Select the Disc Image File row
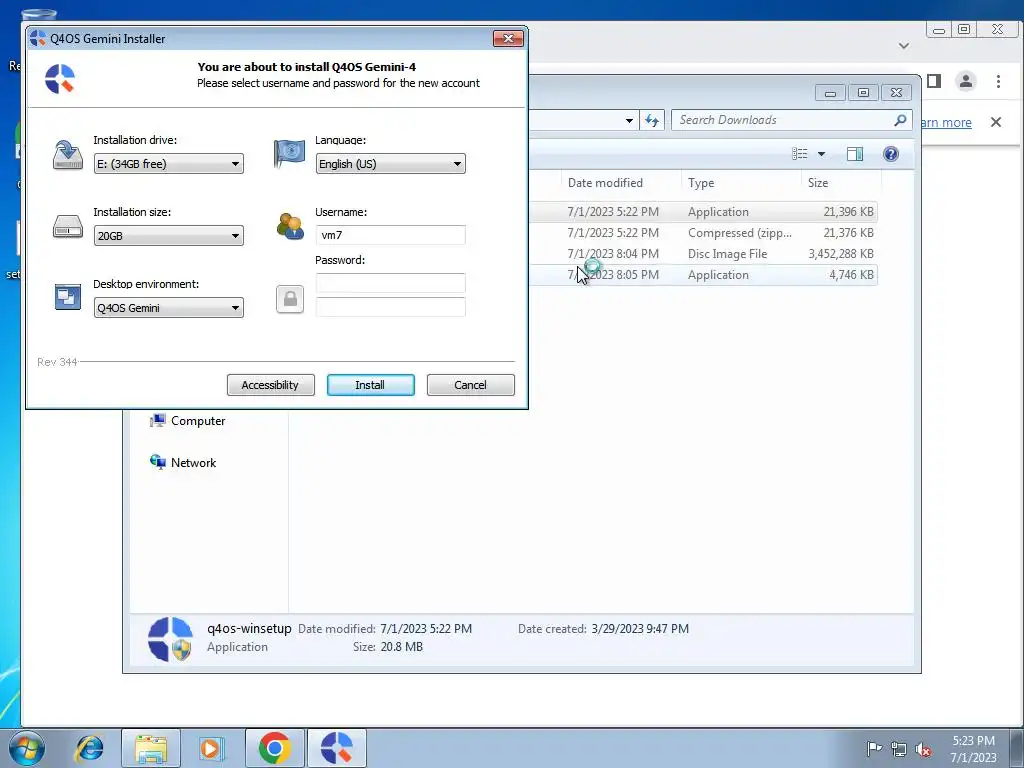The image size is (1024, 768). tap(703, 254)
